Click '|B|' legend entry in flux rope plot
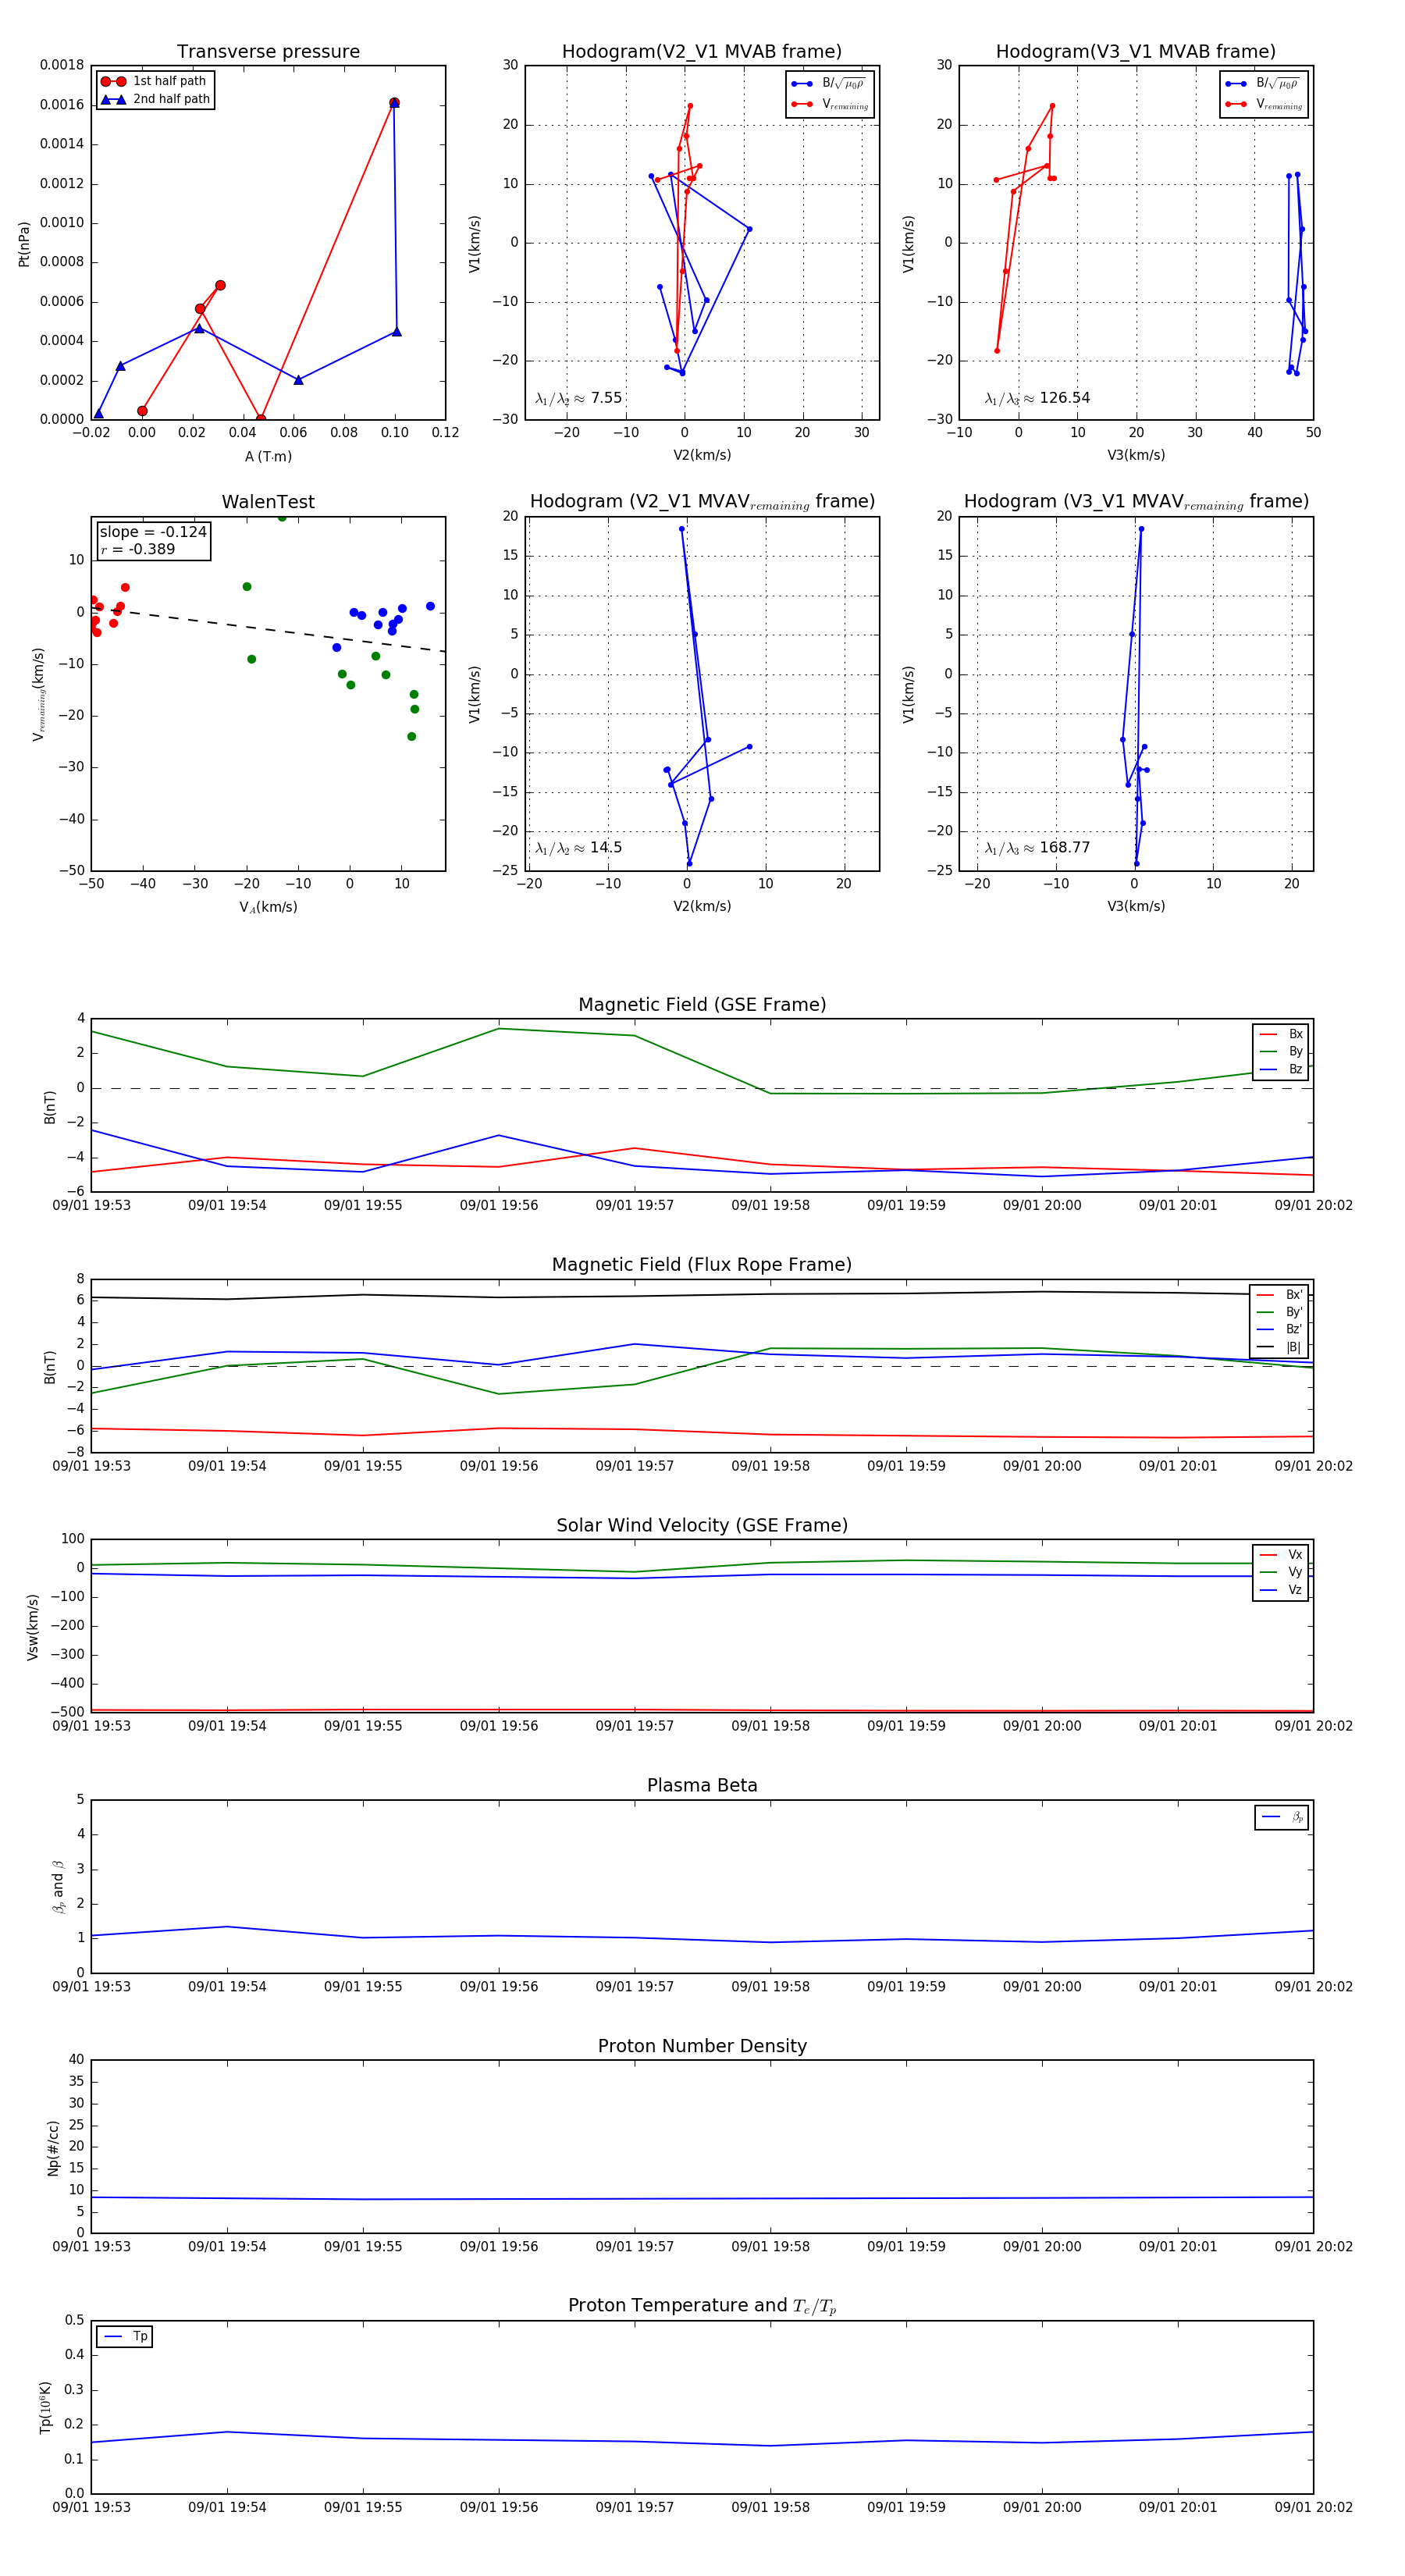This screenshot has height=2576, width=1405. [x=1279, y=1347]
